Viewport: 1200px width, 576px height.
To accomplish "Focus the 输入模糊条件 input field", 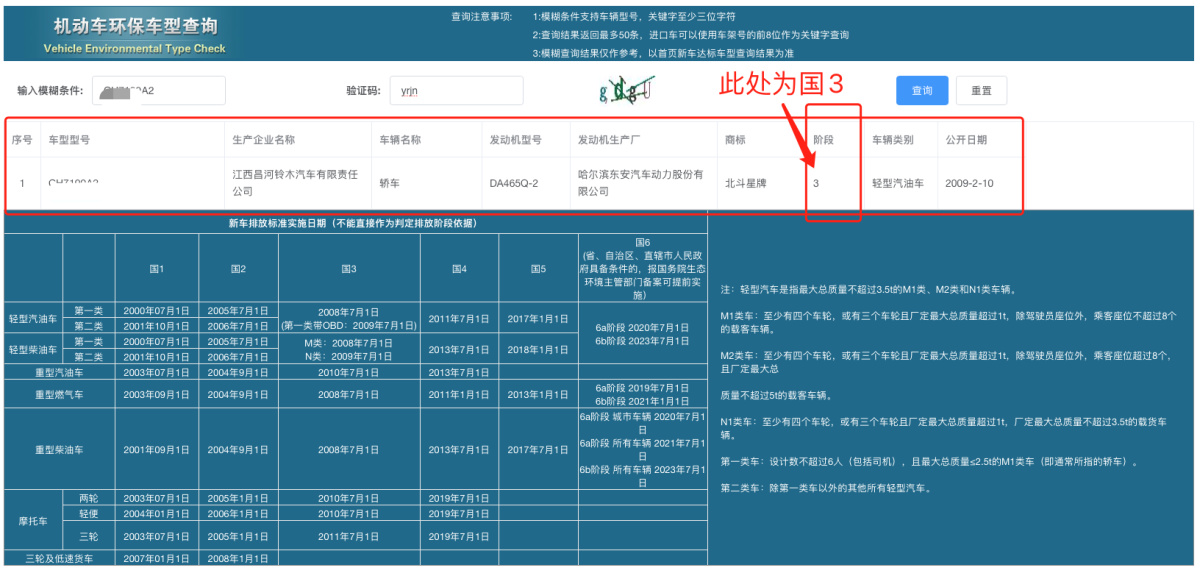I will tap(158, 90).
